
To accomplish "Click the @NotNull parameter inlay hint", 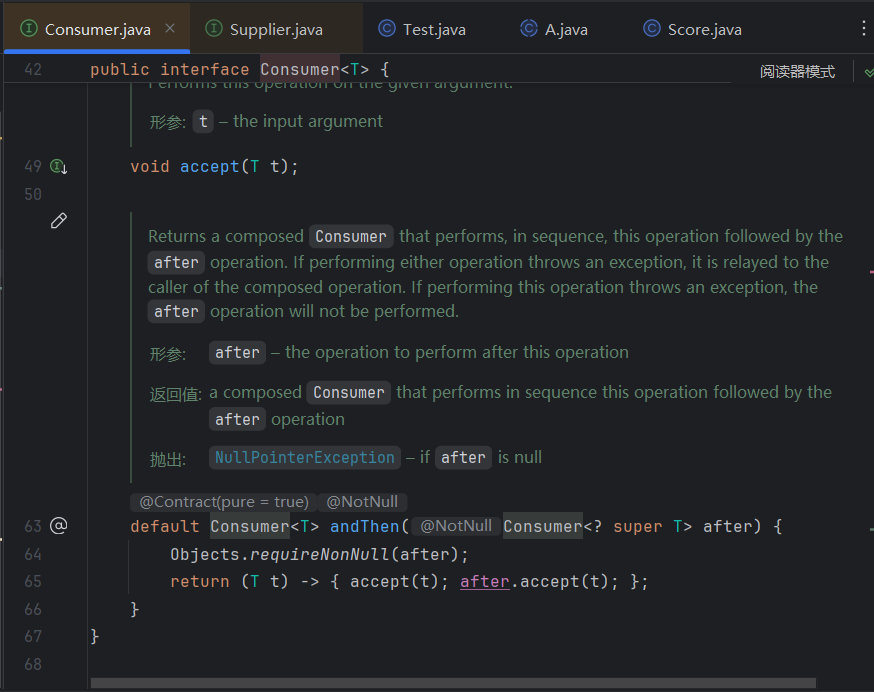I will (456, 526).
